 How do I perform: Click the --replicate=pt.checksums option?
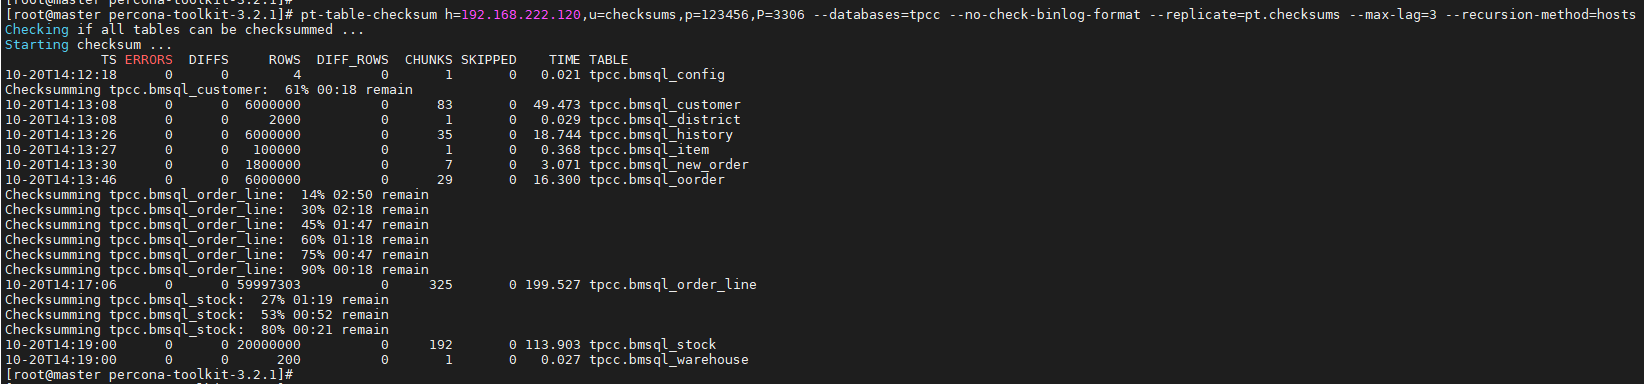tap(1252, 15)
